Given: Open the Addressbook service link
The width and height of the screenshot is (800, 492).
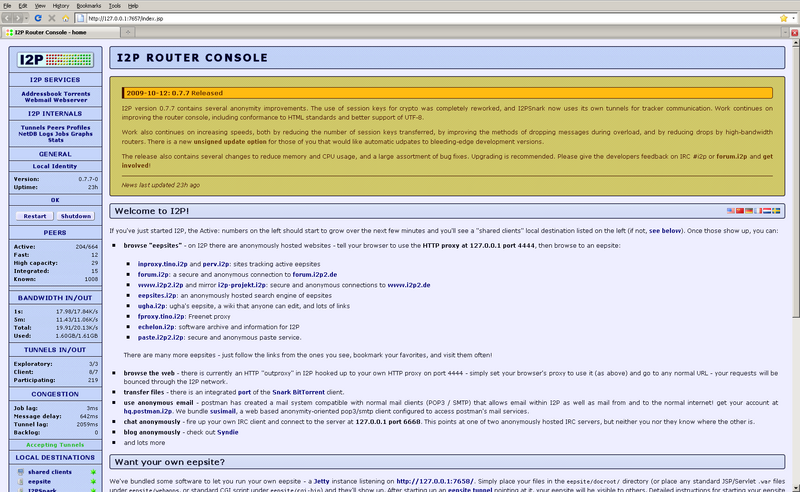Looking at the screenshot, I should pos(42,94).
